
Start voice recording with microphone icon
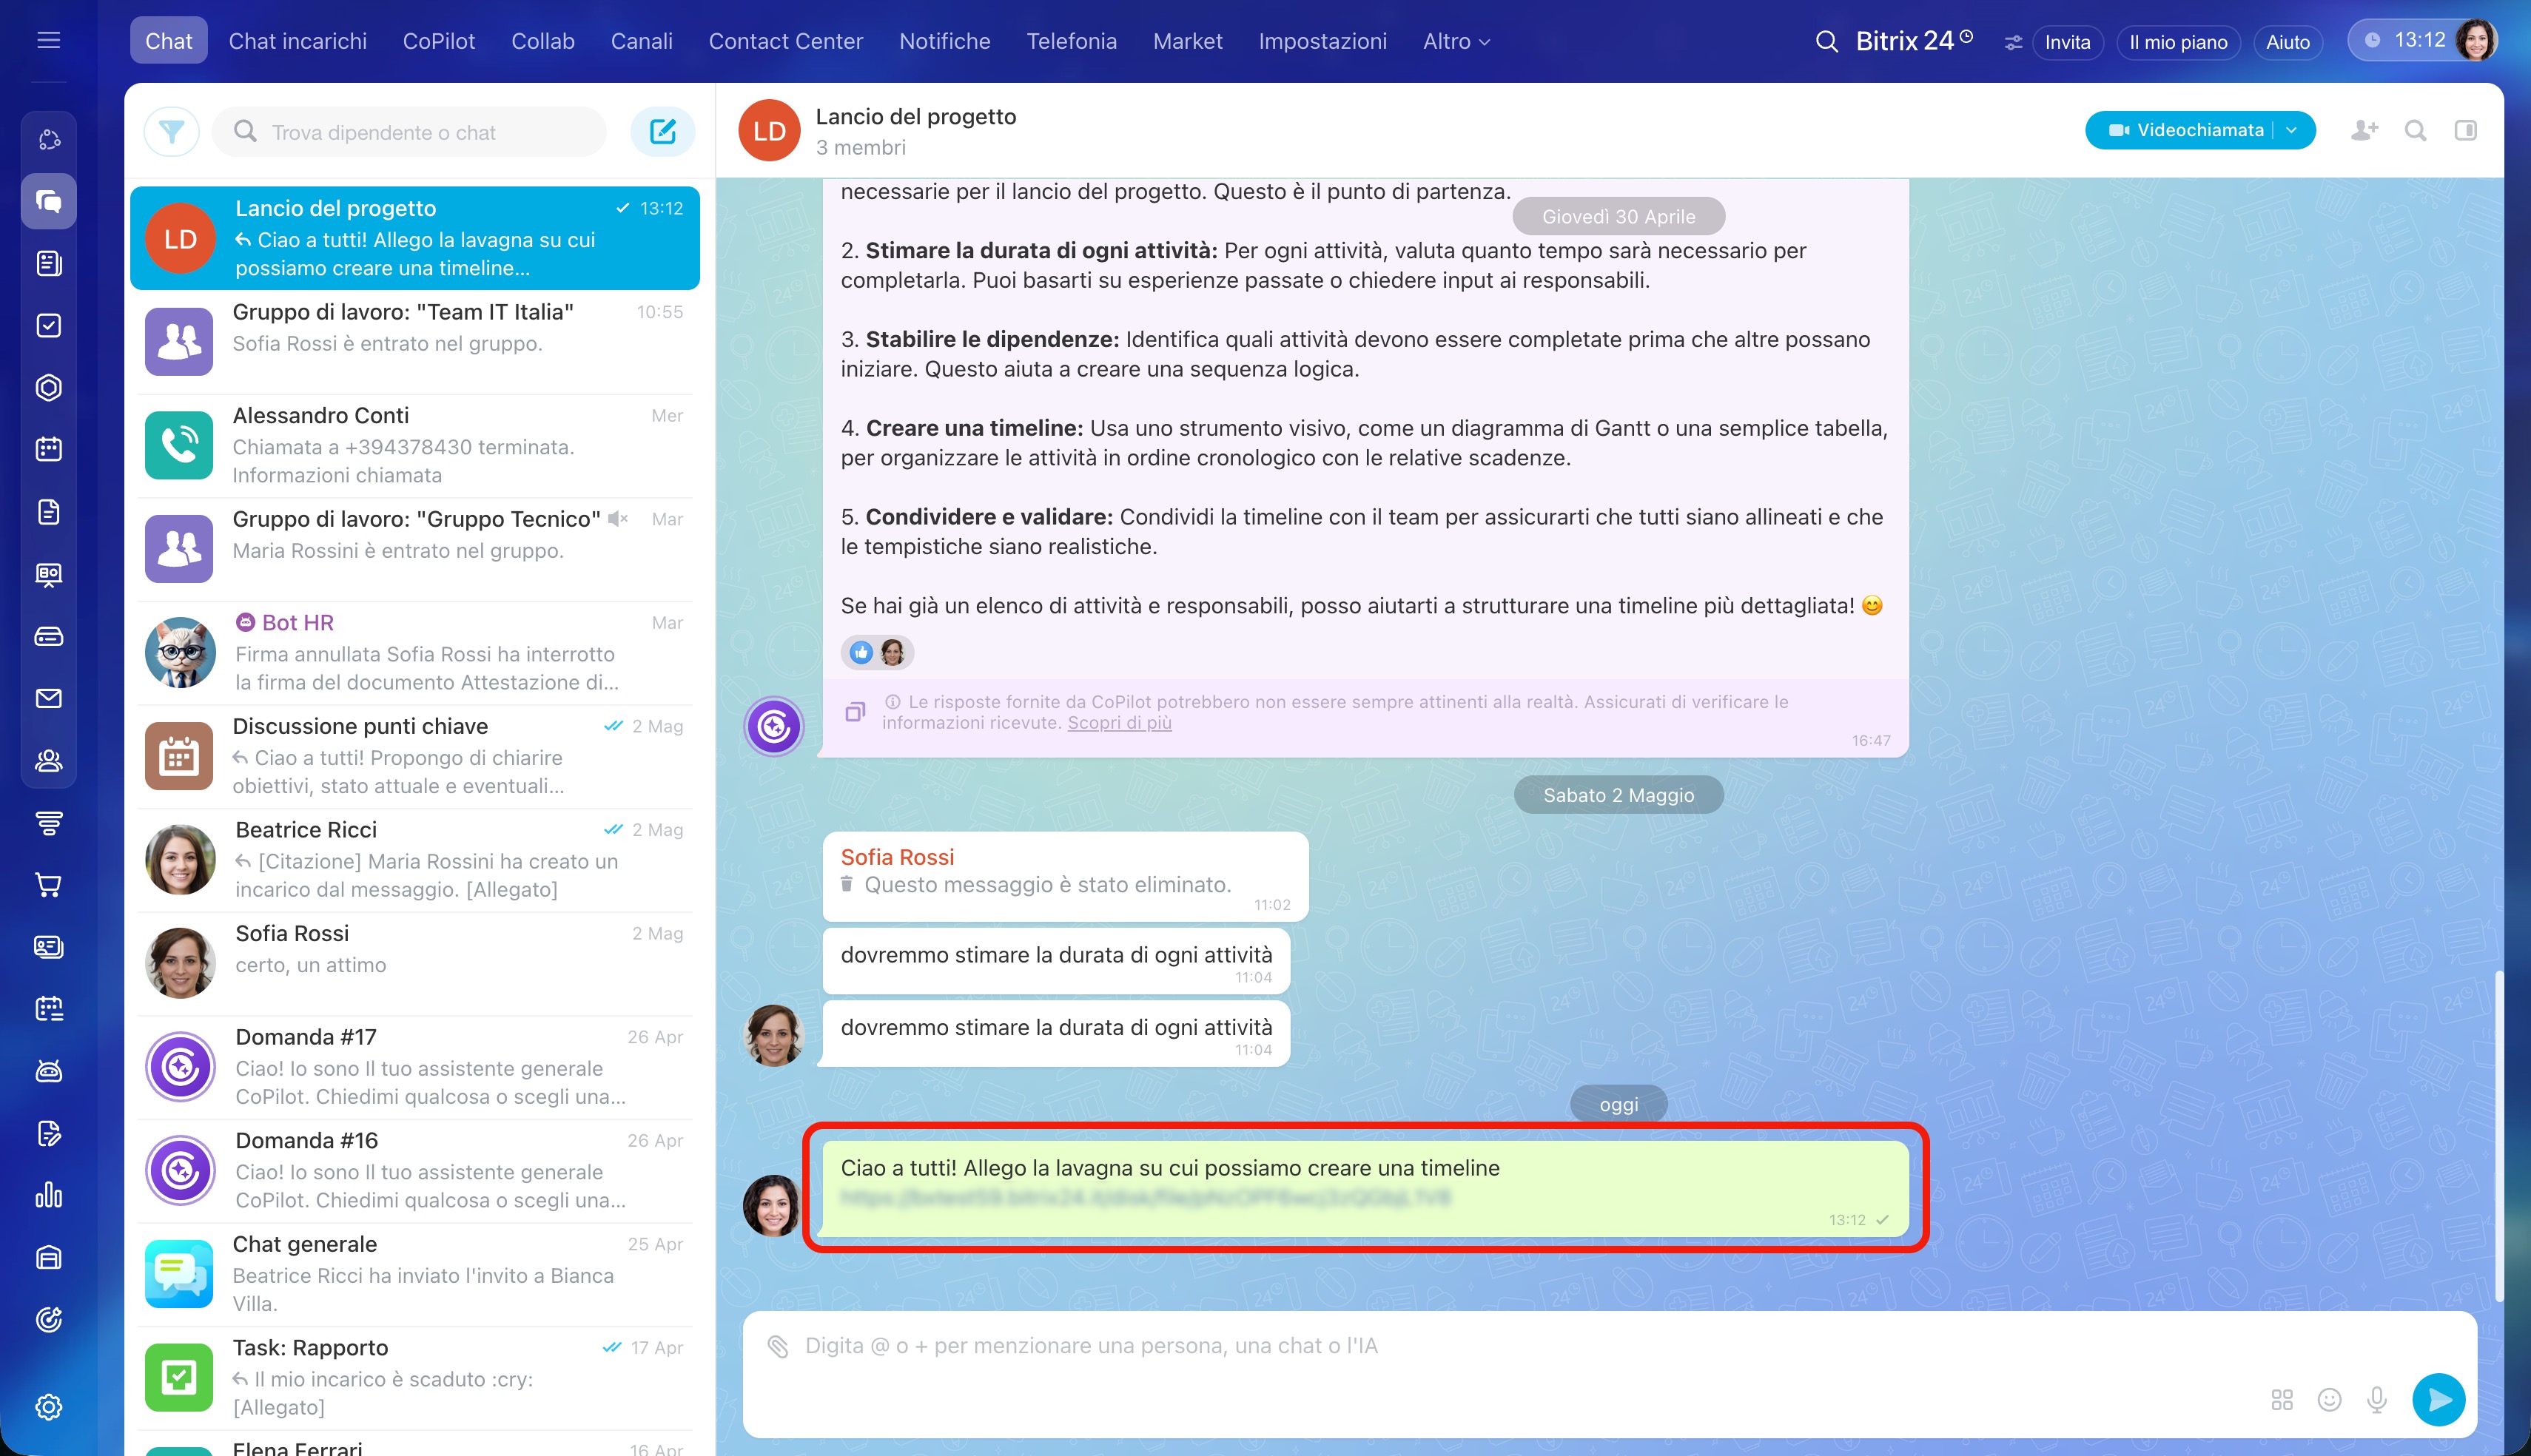[2378, 1400]
